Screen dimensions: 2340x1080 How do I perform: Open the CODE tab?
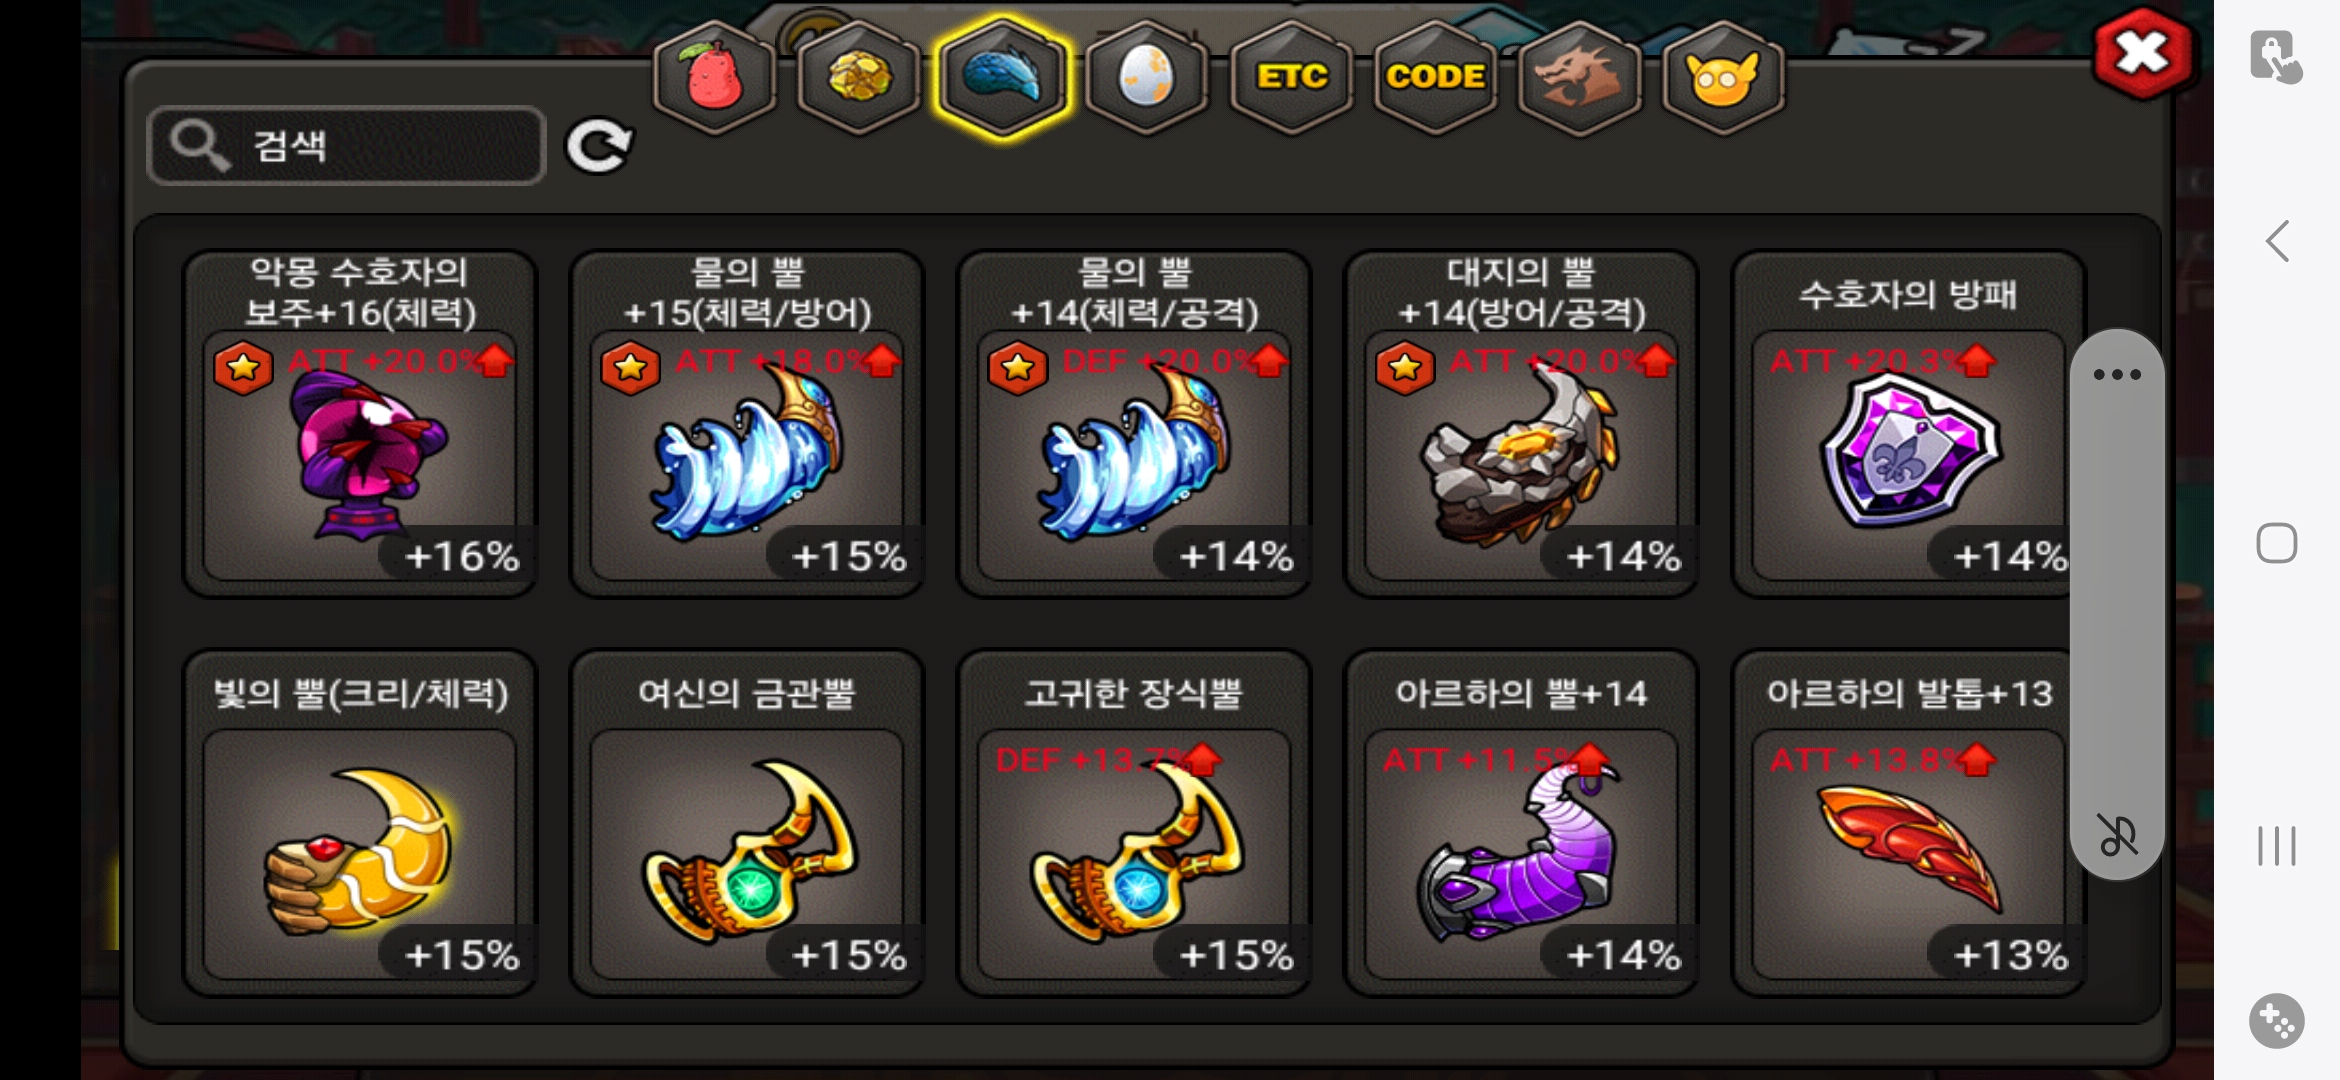[x=1435, y=78]
